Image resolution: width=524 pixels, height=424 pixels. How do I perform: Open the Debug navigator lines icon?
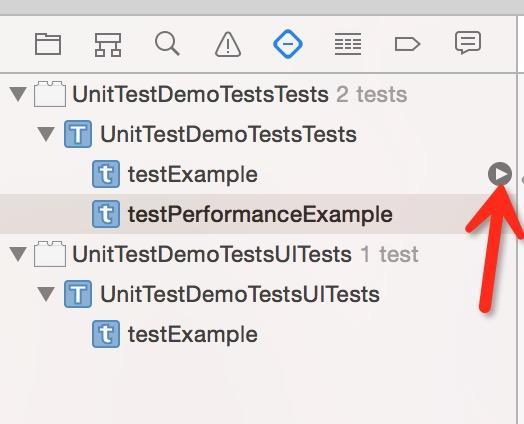[348, 44]
